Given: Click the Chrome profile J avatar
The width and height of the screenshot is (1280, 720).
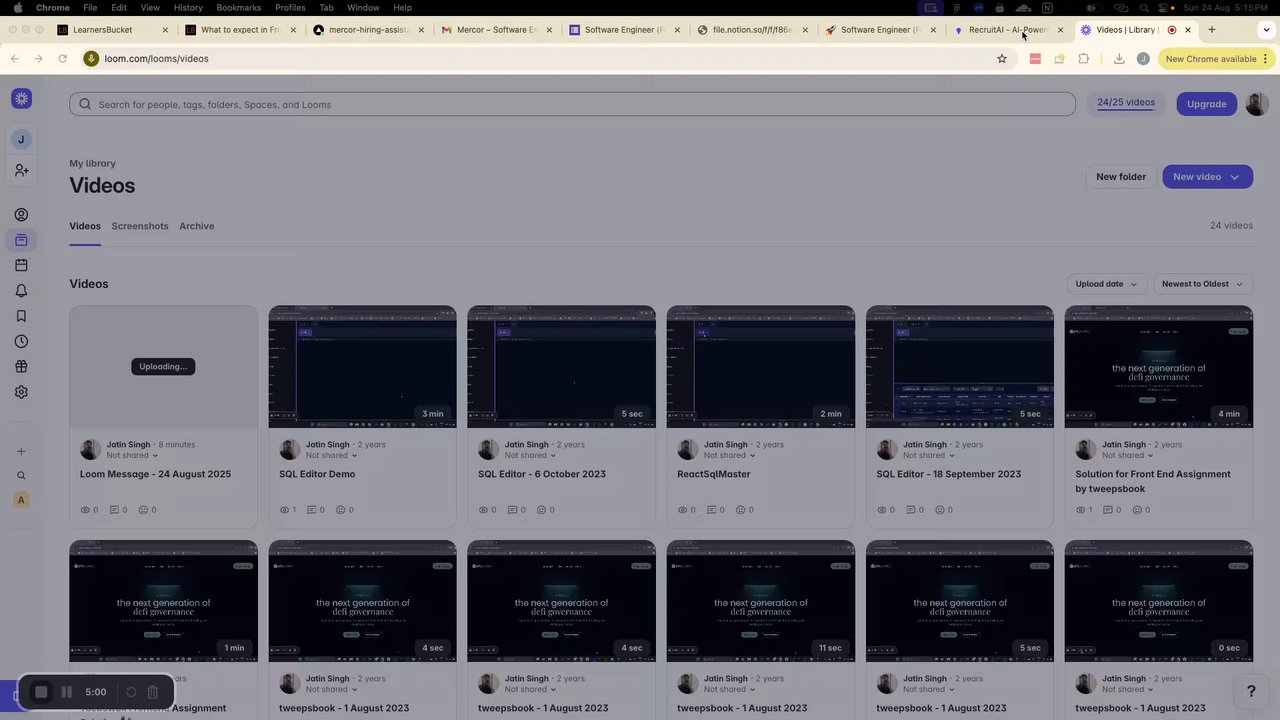Looking at the screenshot, I should pyautogui.click(x=1143, y=59).
